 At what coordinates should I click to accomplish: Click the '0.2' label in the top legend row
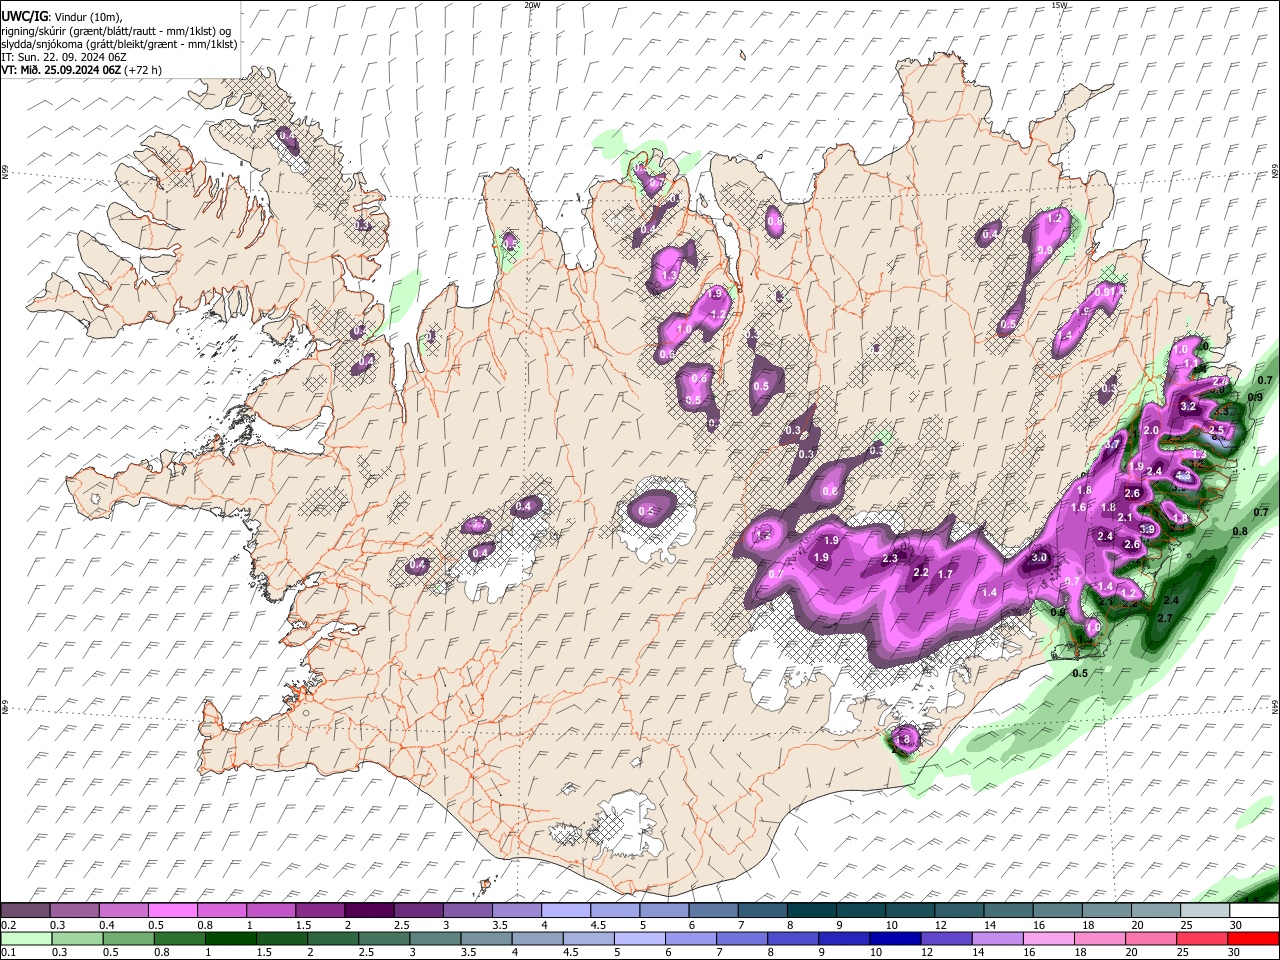[x=9, y=925]
